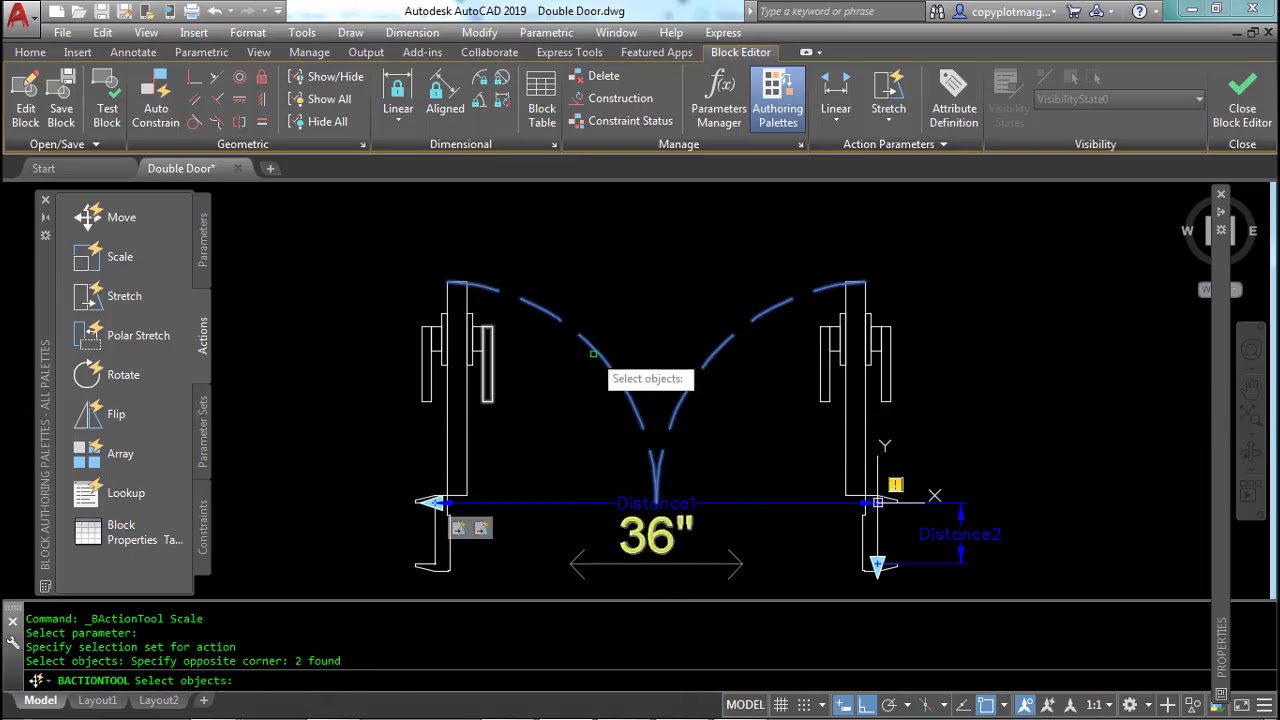The height and width of the screenshot is (720, 1280).
Task: Click the Show All constraints button
Action: [320, 99]
